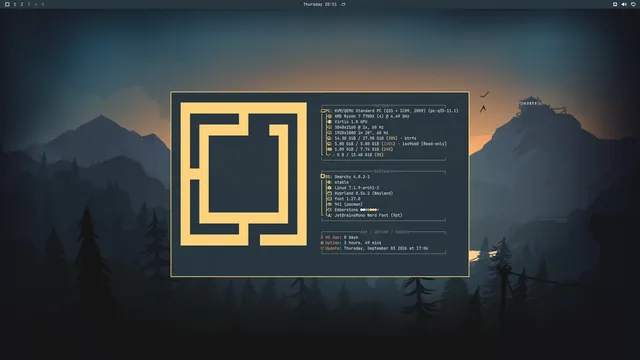Screen dimensions: 640x360
Task: Switch to workspace 1
Action: 15,4
